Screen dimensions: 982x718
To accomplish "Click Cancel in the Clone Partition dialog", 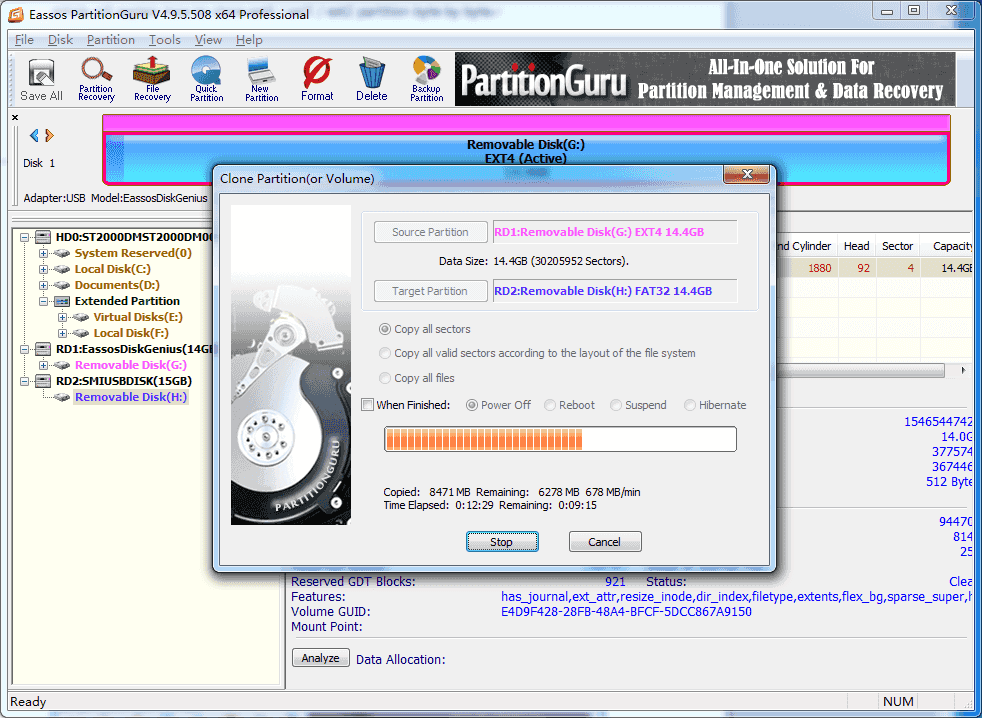I will pyautogui.click(x=604, y=542).
